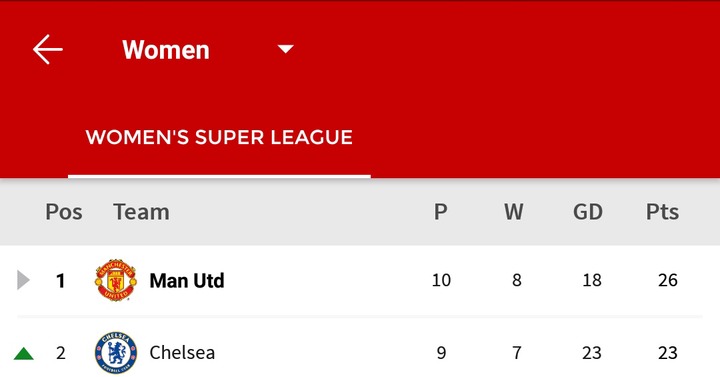Open the Man Utd team name
Viewport: 720px width, 377px height.
pos(187,281)
